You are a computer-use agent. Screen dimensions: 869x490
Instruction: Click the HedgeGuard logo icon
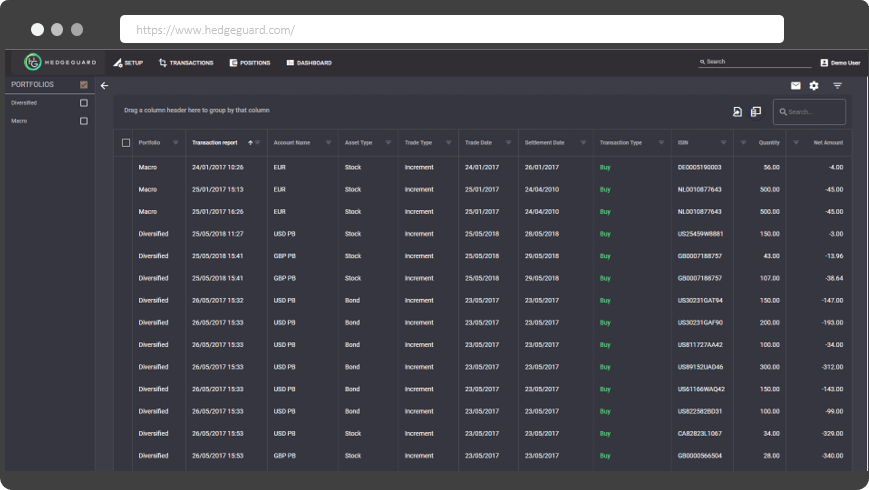click(x=33, y=62)
